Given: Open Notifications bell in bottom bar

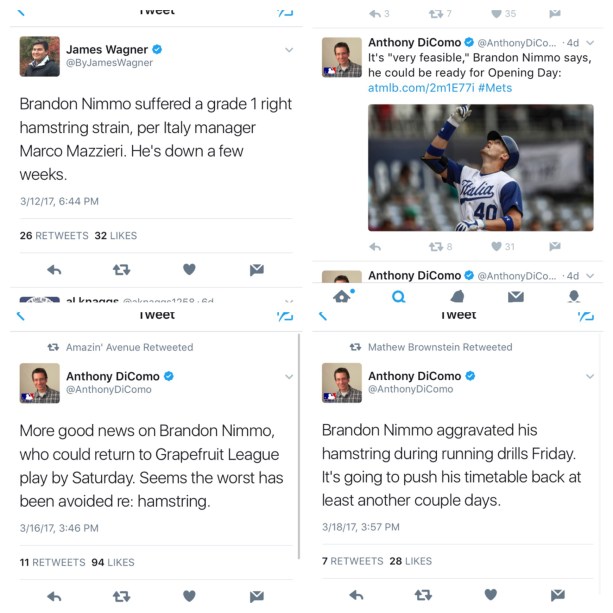Looking at the screenshot, I should (457, 297).
